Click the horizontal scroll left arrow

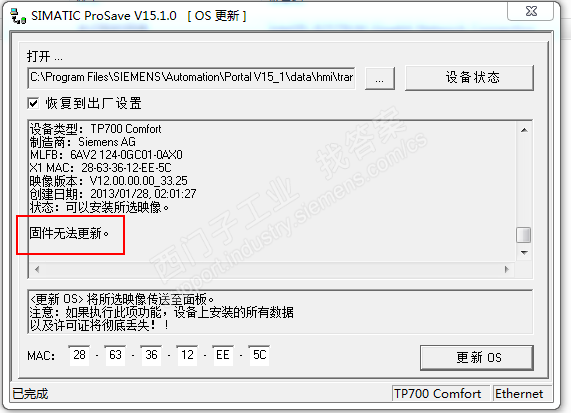(x=37, y=270)
